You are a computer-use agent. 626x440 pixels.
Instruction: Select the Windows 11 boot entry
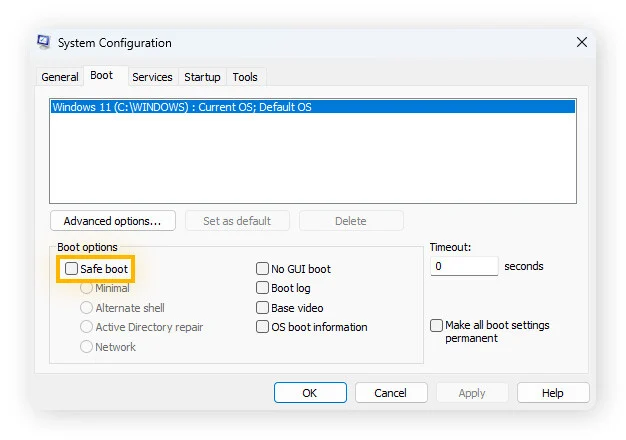click(x=312, y=107)
